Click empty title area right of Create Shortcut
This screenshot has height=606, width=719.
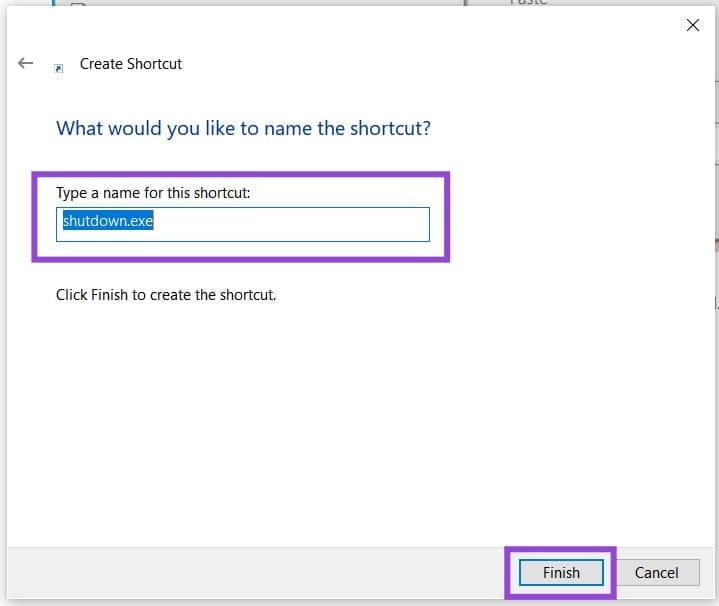400,64
